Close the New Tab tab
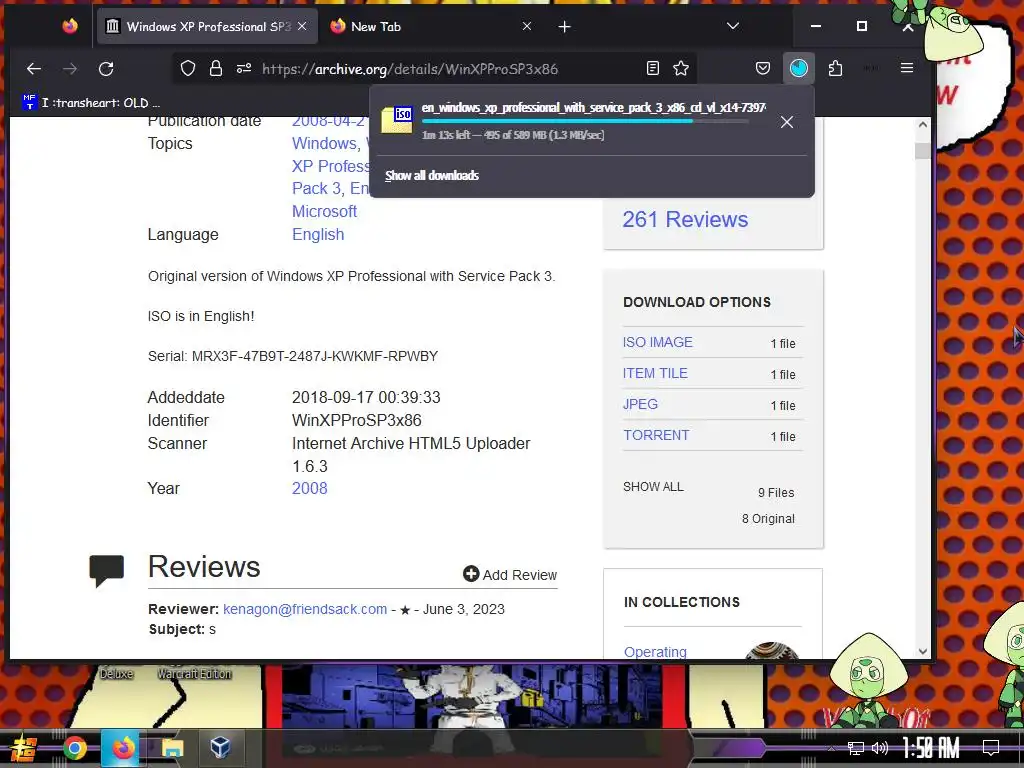Viewport: 1024px width, 768px height. [x=527, y=26]
